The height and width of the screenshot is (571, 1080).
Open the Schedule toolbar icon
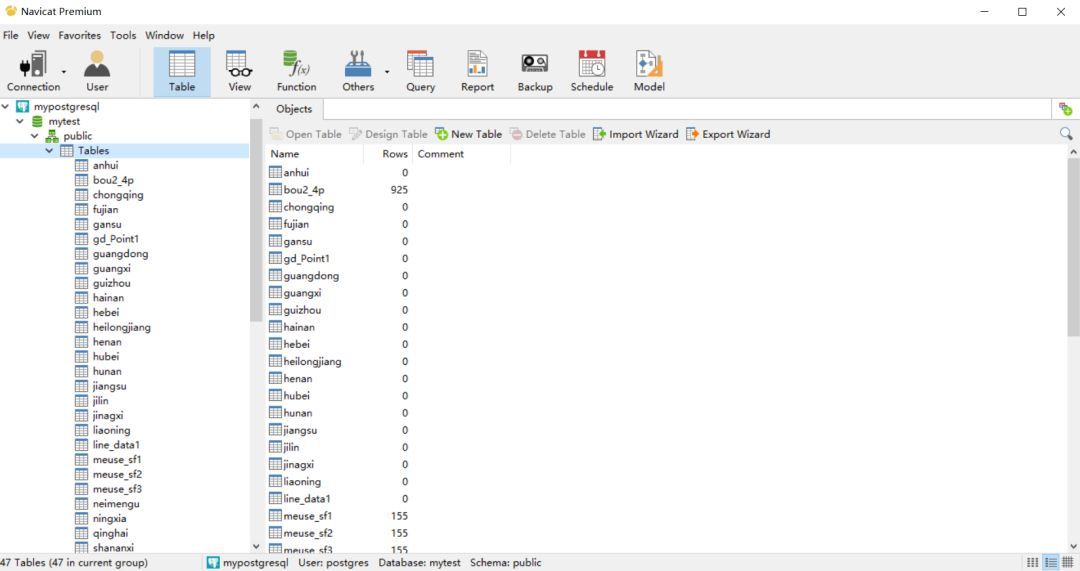[592, 72]
